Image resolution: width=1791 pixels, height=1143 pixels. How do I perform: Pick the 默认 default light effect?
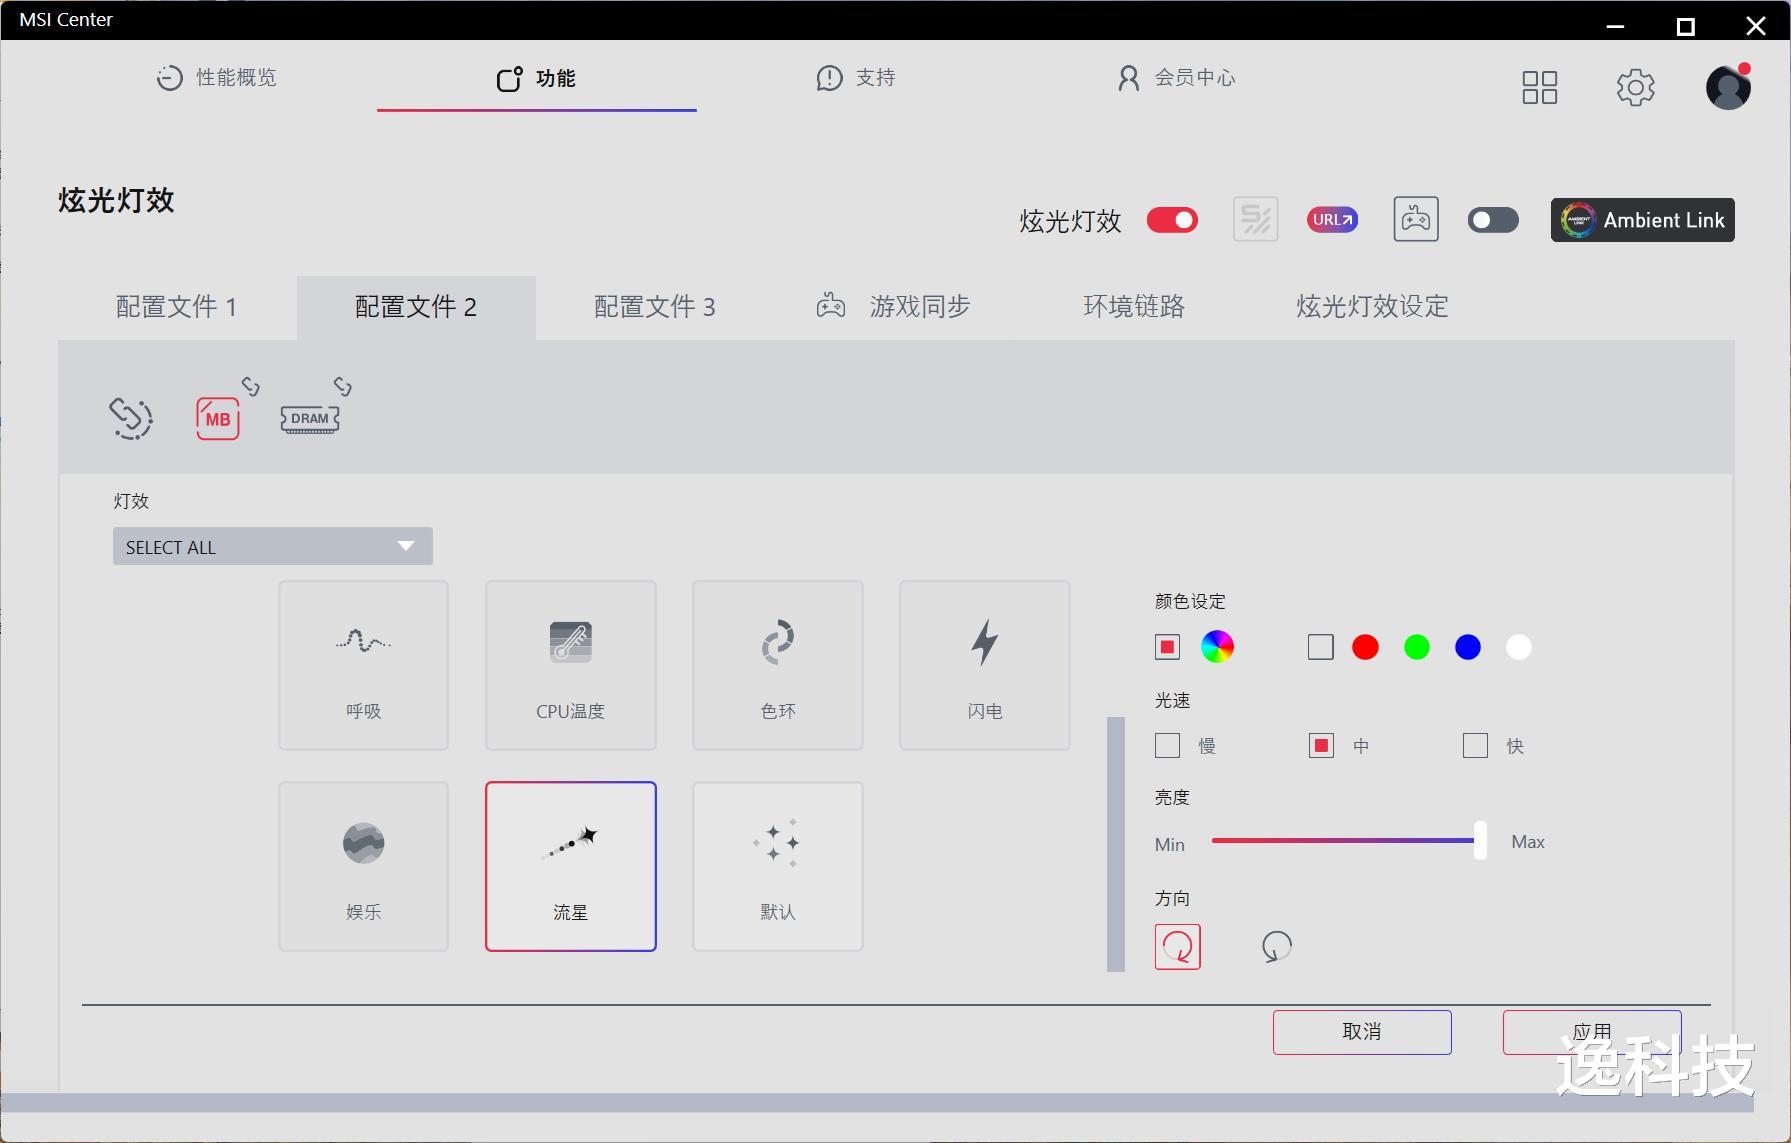click(x=777, y=866)
